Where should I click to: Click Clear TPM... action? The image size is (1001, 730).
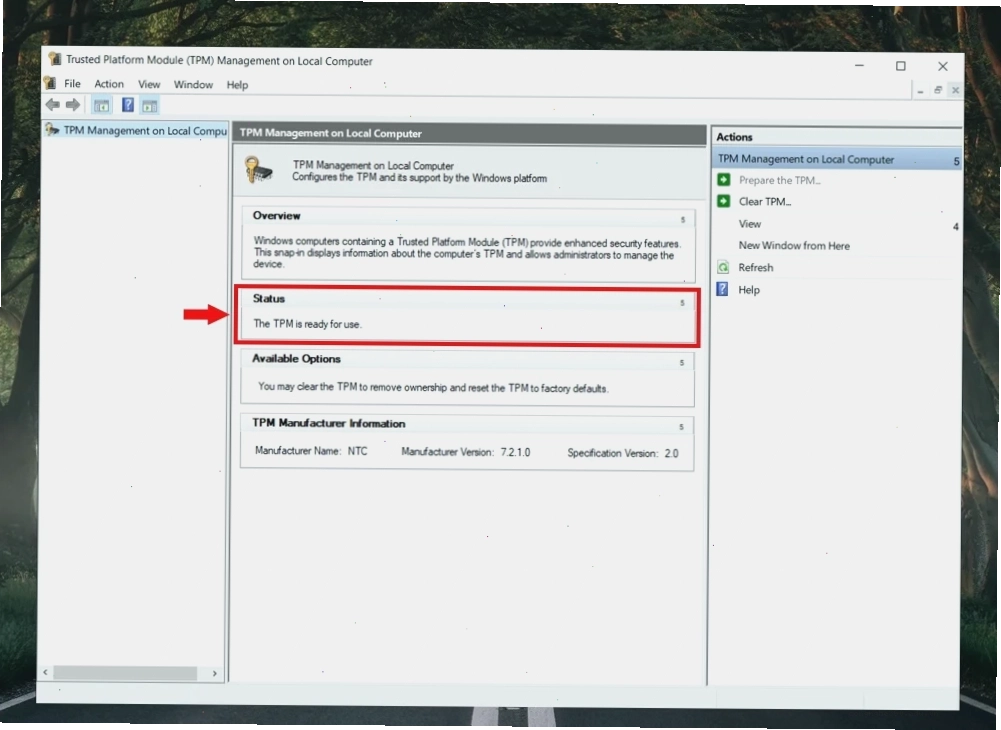pos(765,202)
